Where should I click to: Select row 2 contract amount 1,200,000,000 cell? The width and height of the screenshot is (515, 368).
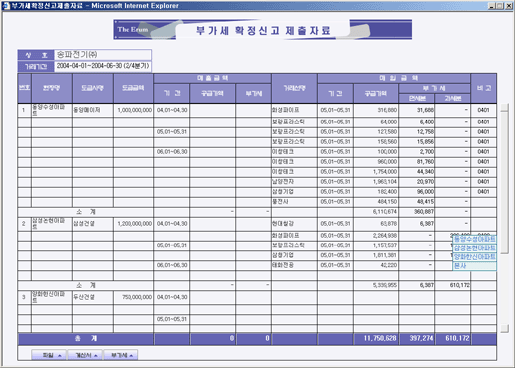[133, 224]
